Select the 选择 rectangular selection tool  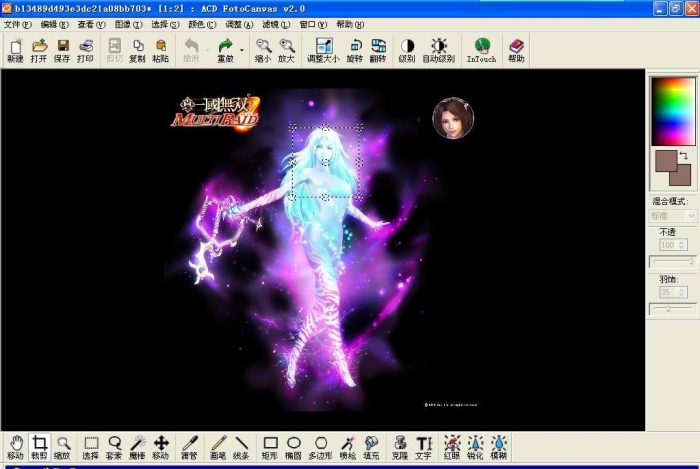[91, 448]
